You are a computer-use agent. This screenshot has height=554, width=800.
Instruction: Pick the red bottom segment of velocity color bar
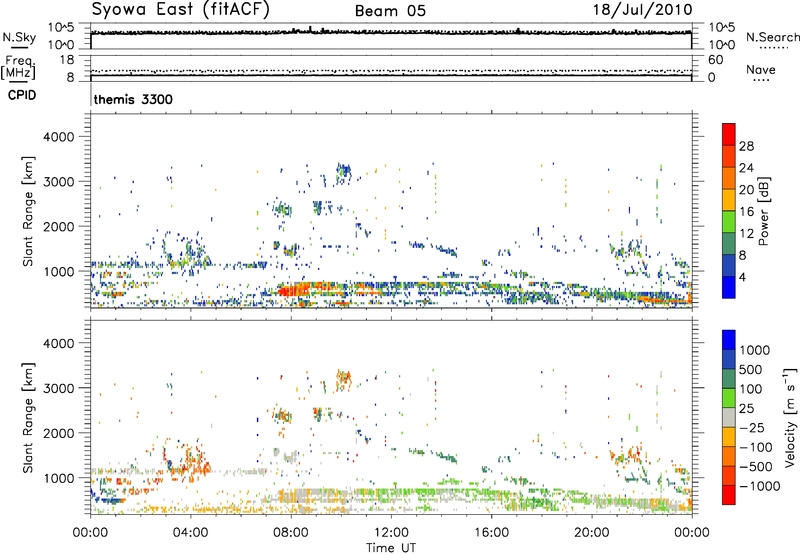[x=729, y=495]
